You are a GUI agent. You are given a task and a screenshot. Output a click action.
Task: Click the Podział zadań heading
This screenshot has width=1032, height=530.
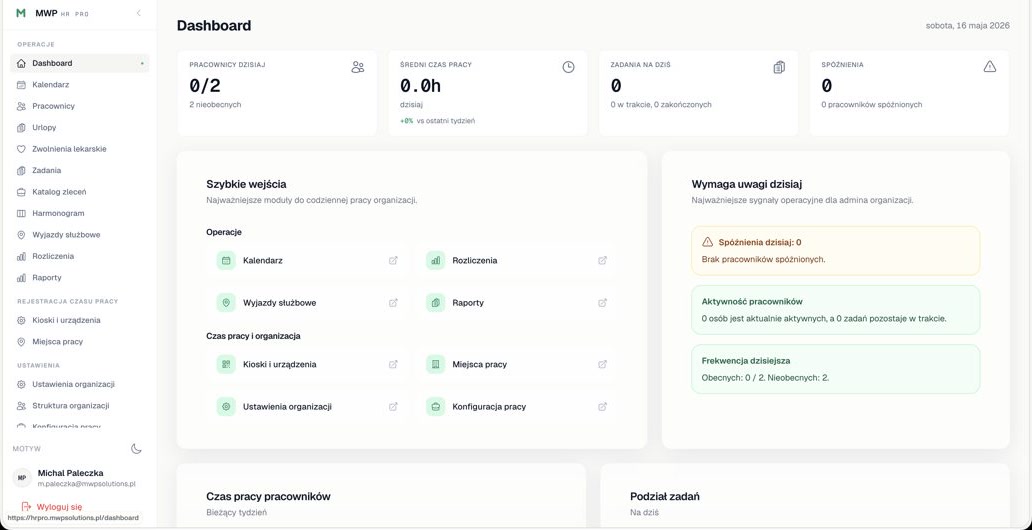coord(665,496)
